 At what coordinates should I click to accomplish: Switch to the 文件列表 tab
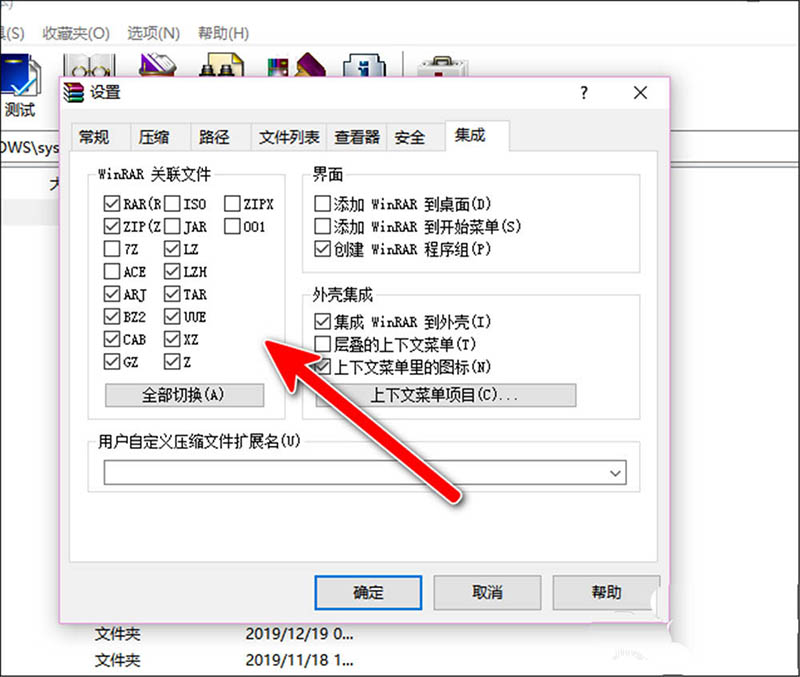289,137
